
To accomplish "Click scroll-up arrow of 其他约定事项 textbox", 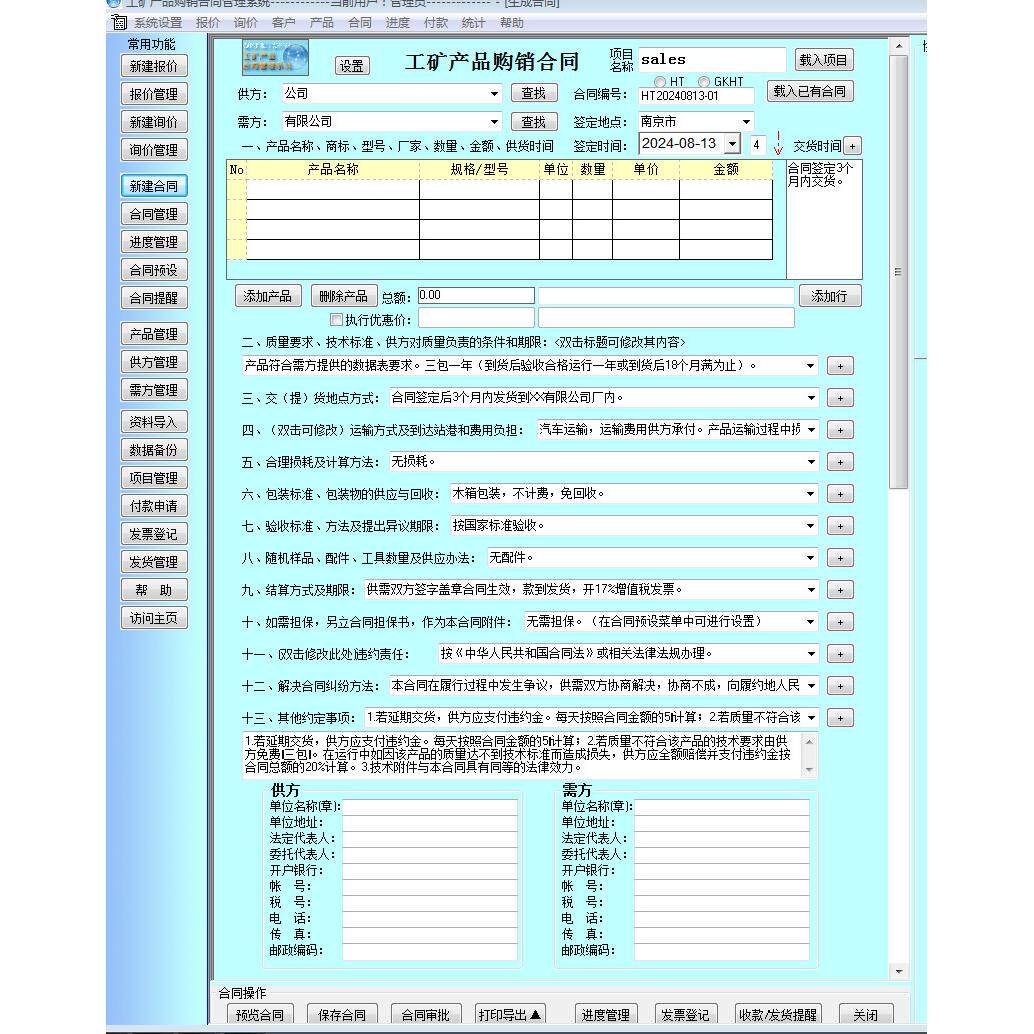I will pyautogui.click(x=809, y=742).
